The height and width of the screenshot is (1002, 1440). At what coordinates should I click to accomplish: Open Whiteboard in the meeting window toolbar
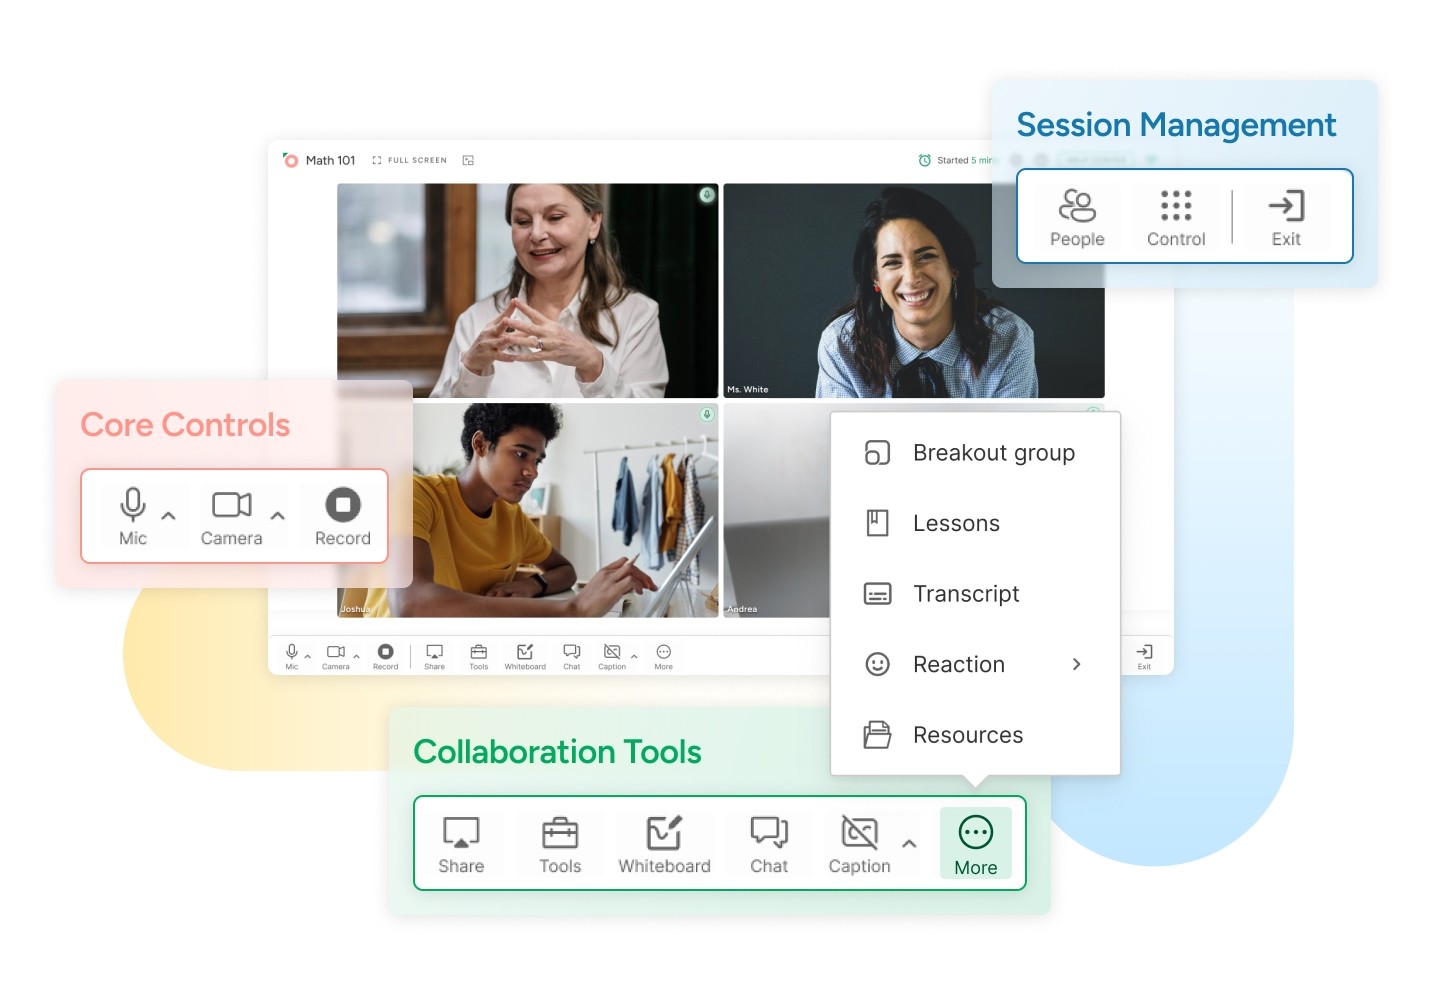[x=525, y=656]
